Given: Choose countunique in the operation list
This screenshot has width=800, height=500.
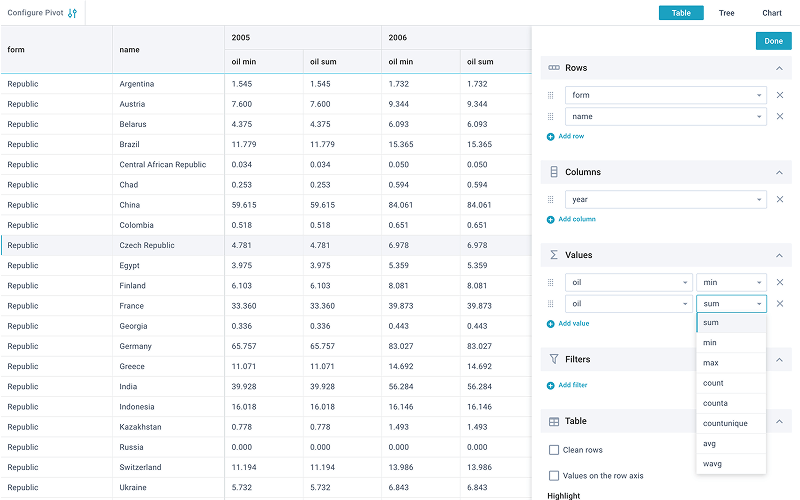Looking at the screenshot, I should 731,423.
